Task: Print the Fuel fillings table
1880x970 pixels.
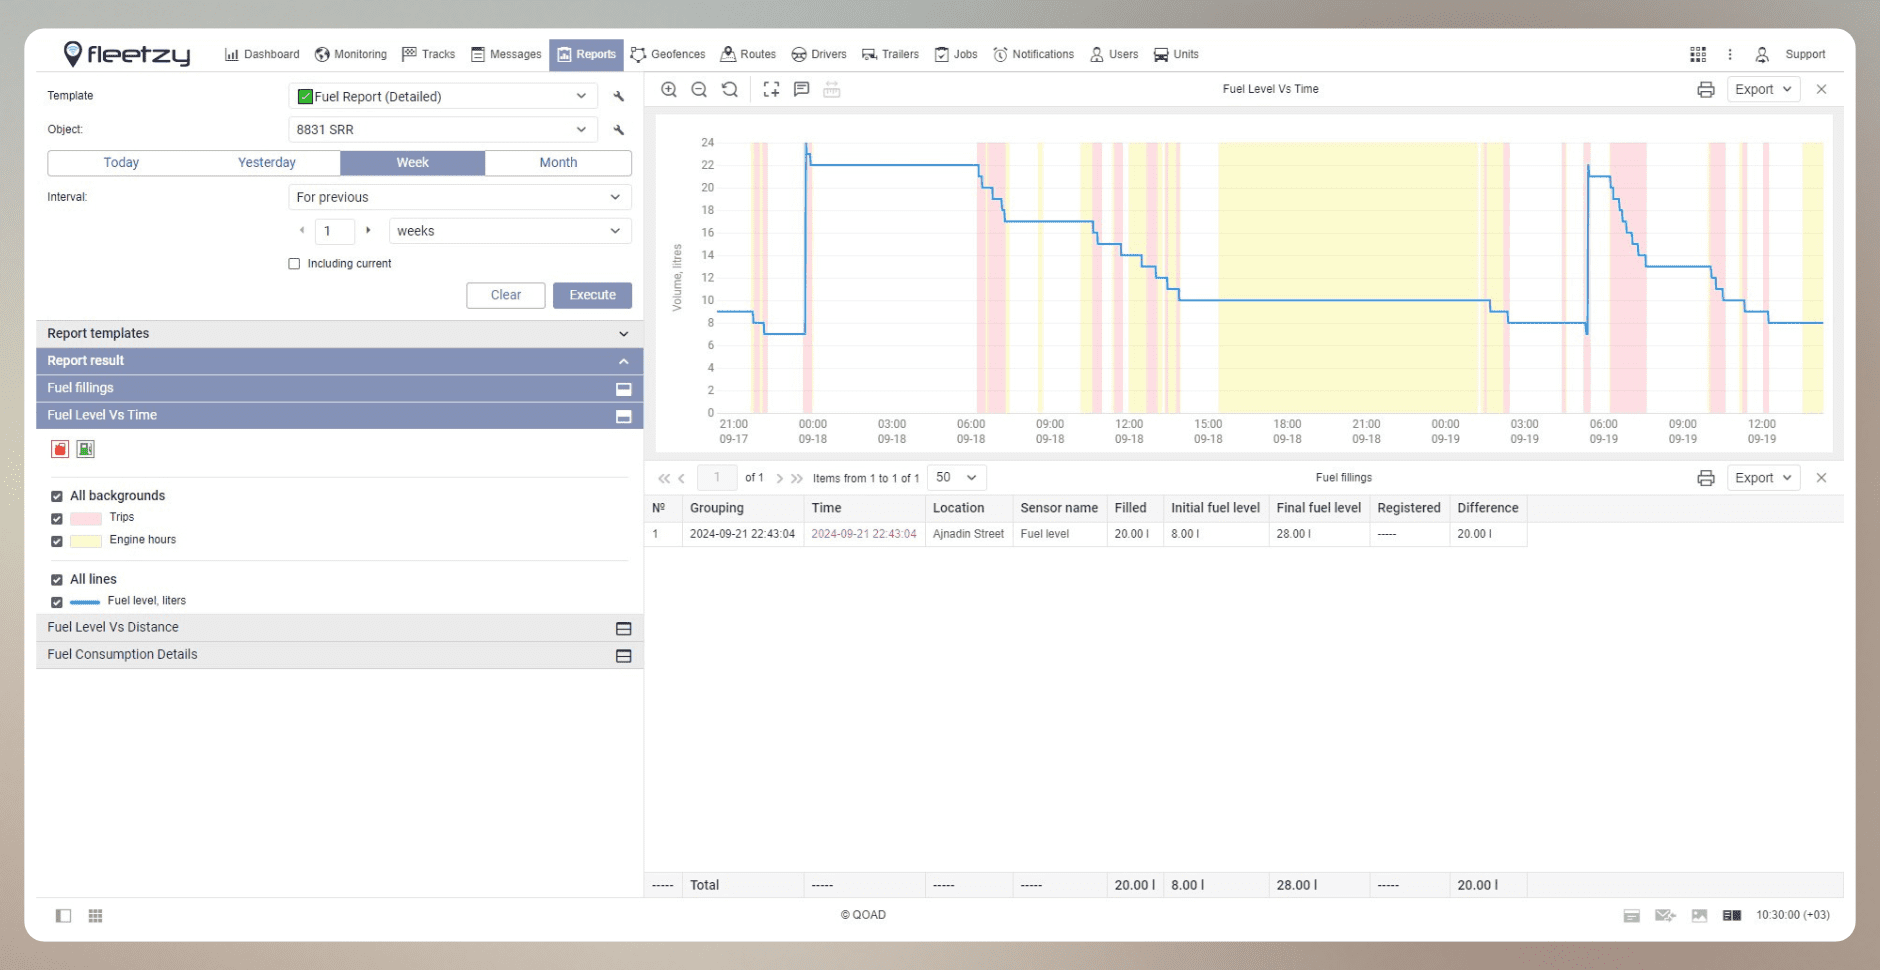Action: pyautogui.click(x=1706, y=478)
